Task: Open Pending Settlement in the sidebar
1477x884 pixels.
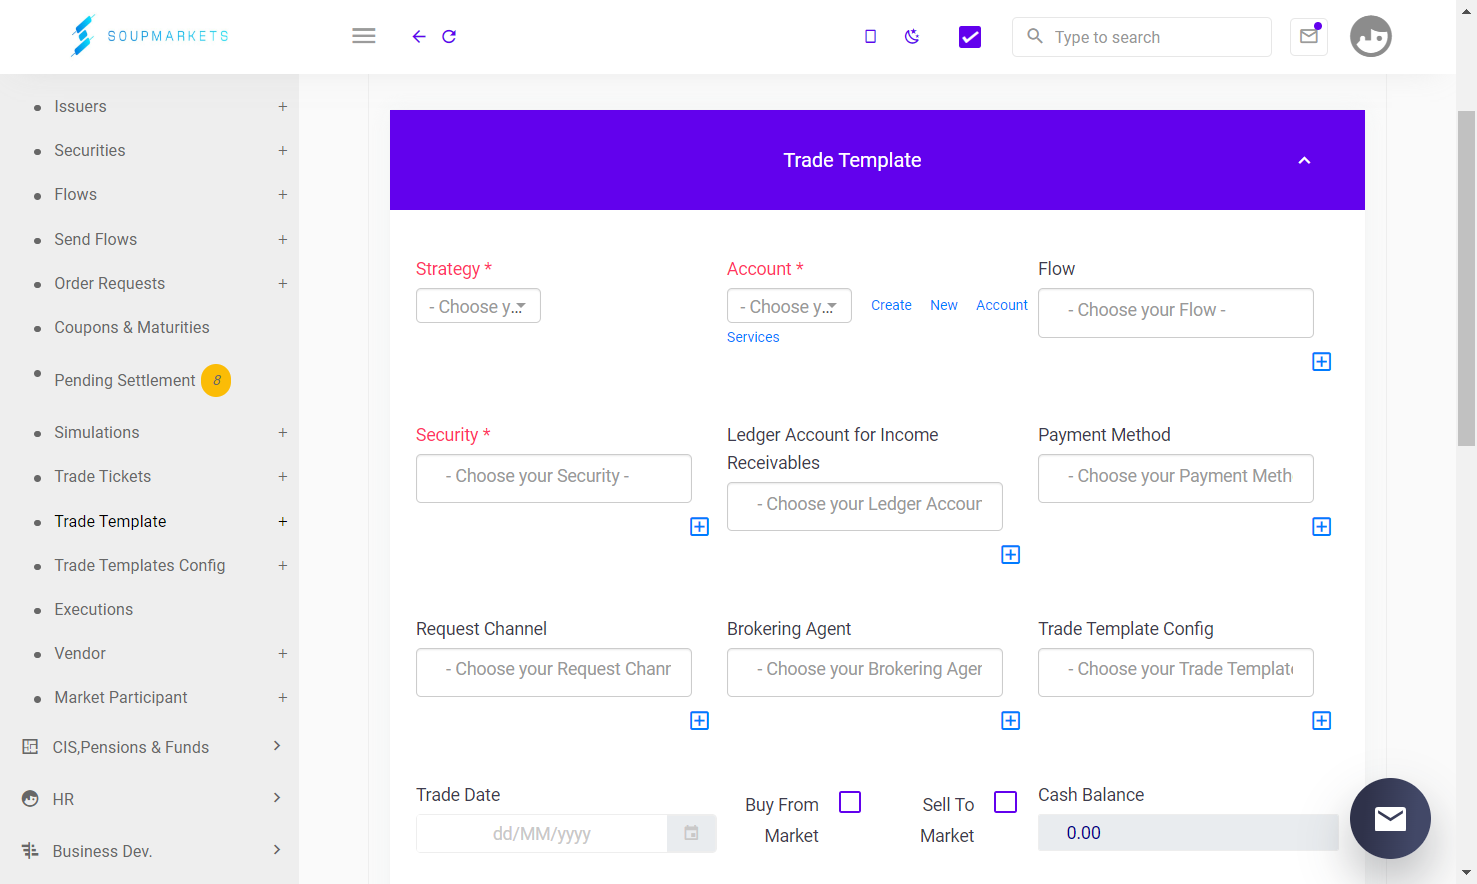Action: 125,381
